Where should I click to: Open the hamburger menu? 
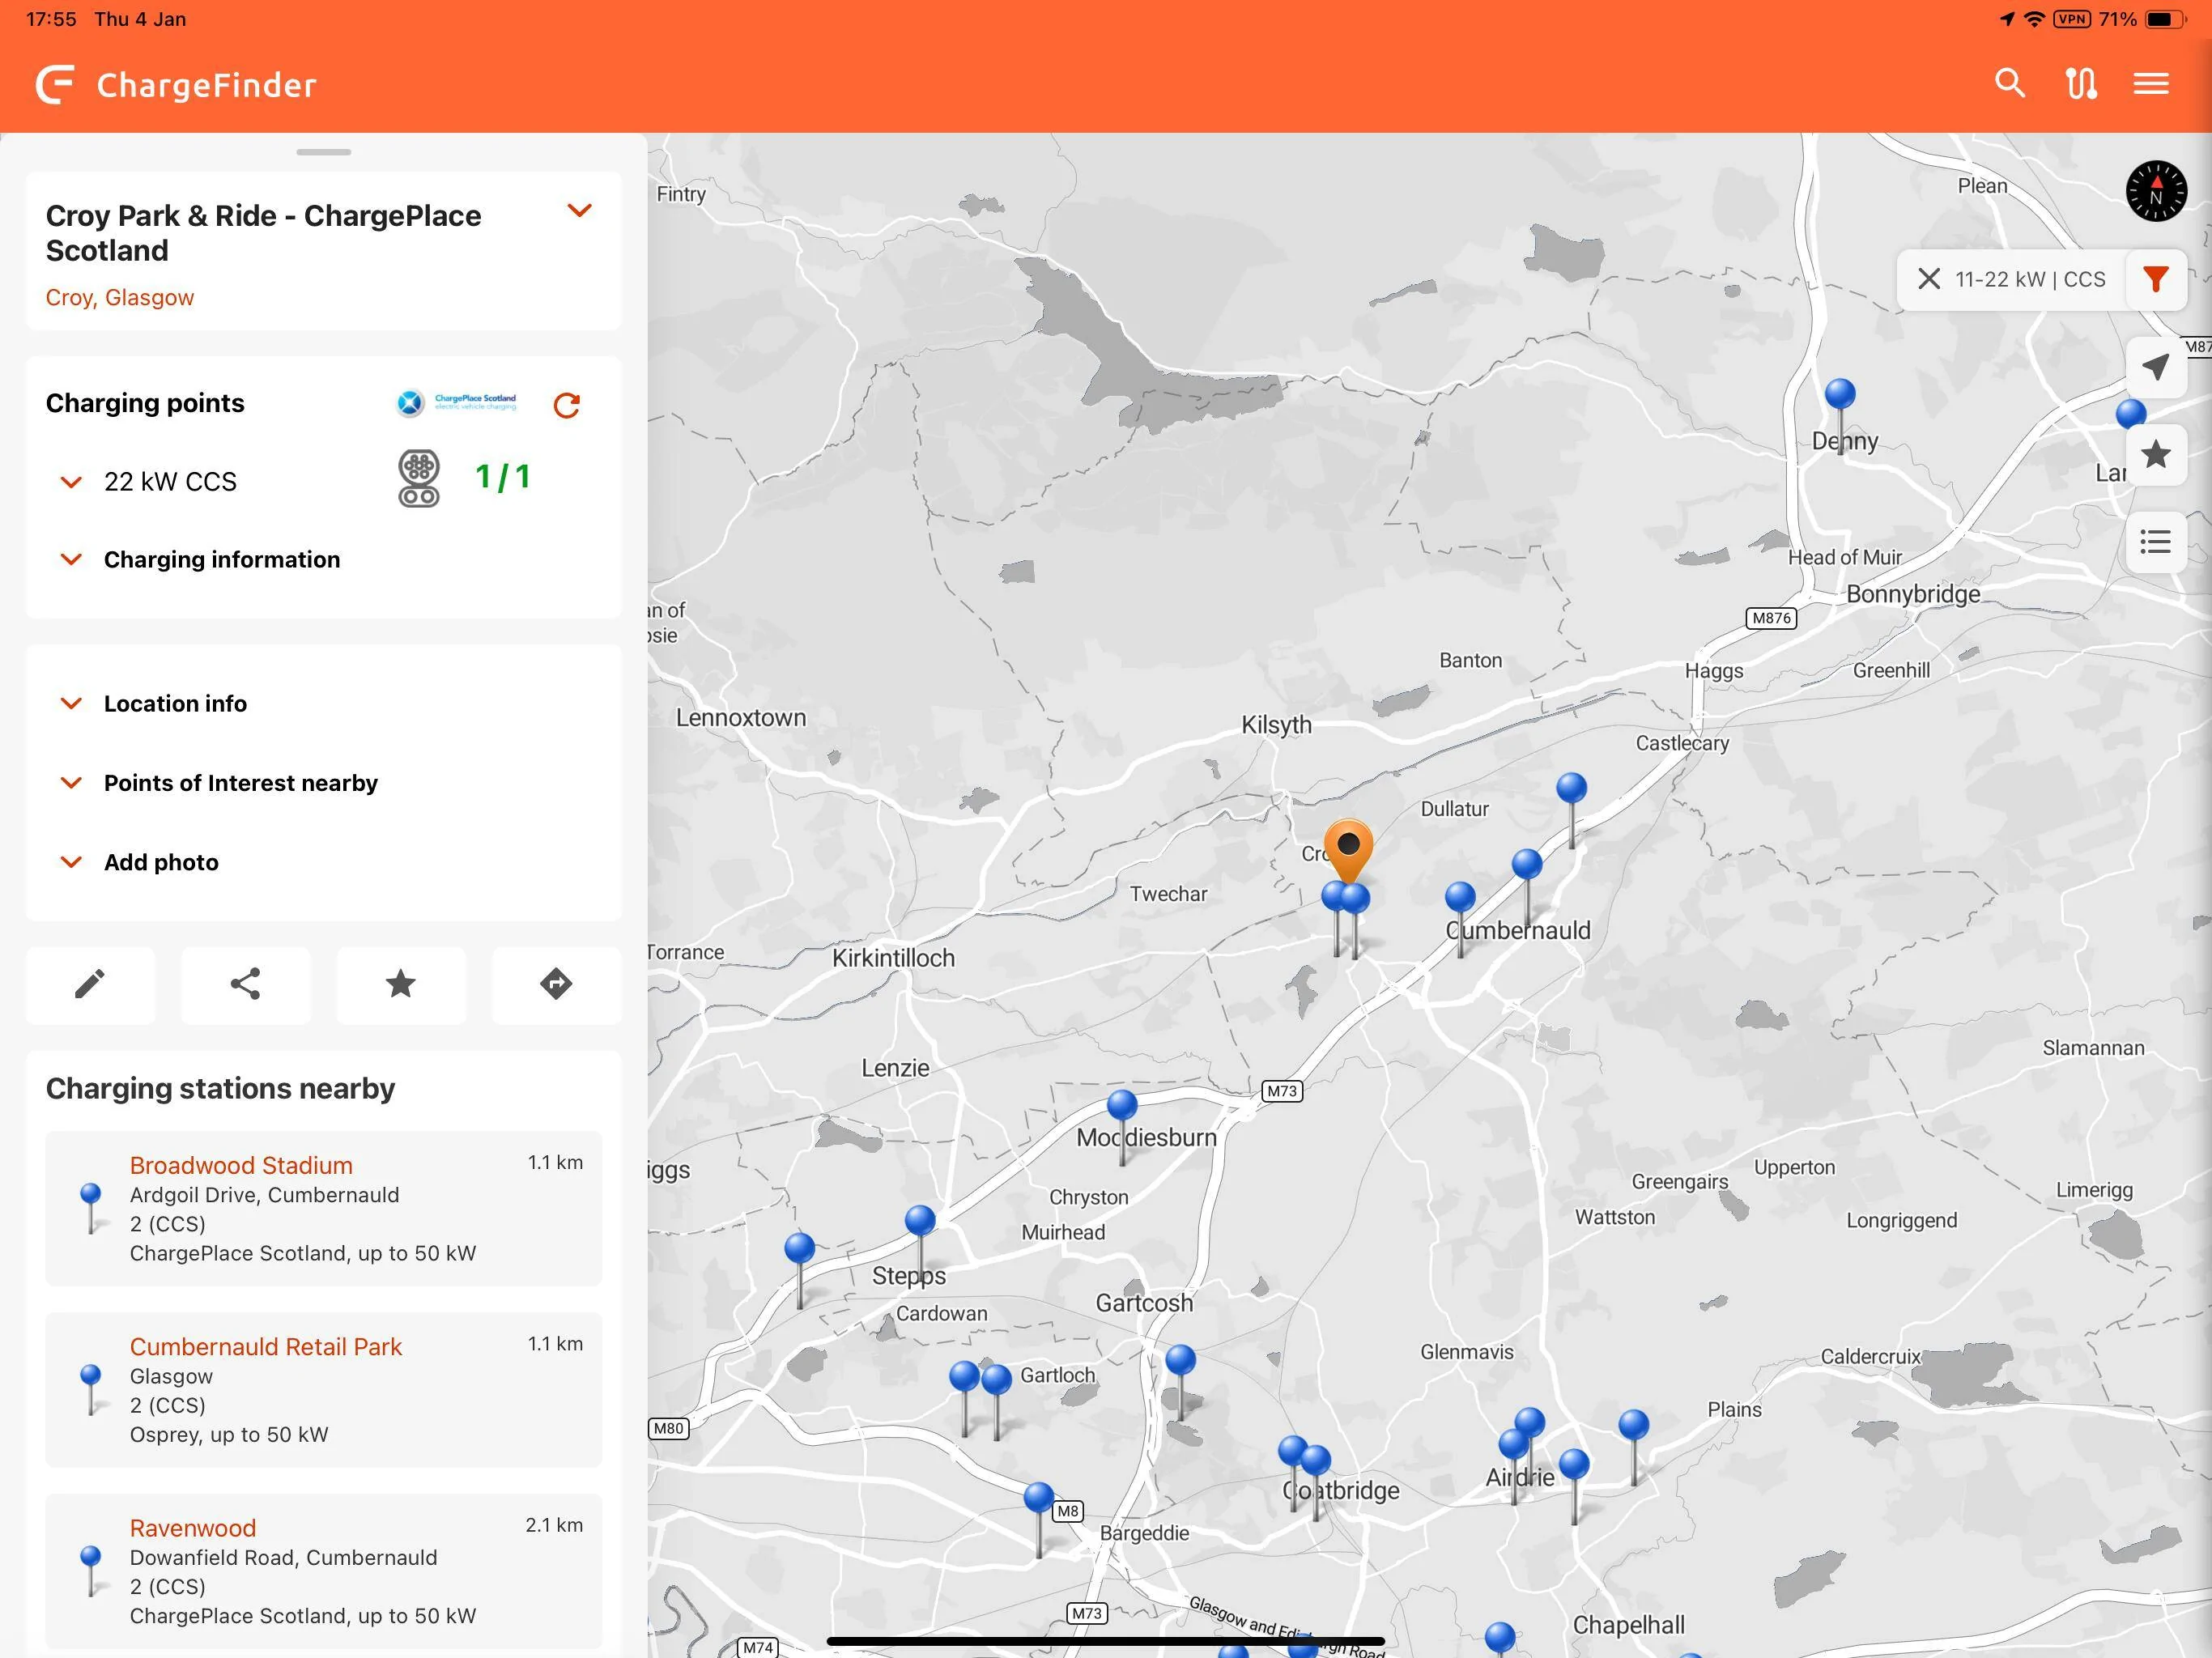[x=2151, y=84]
